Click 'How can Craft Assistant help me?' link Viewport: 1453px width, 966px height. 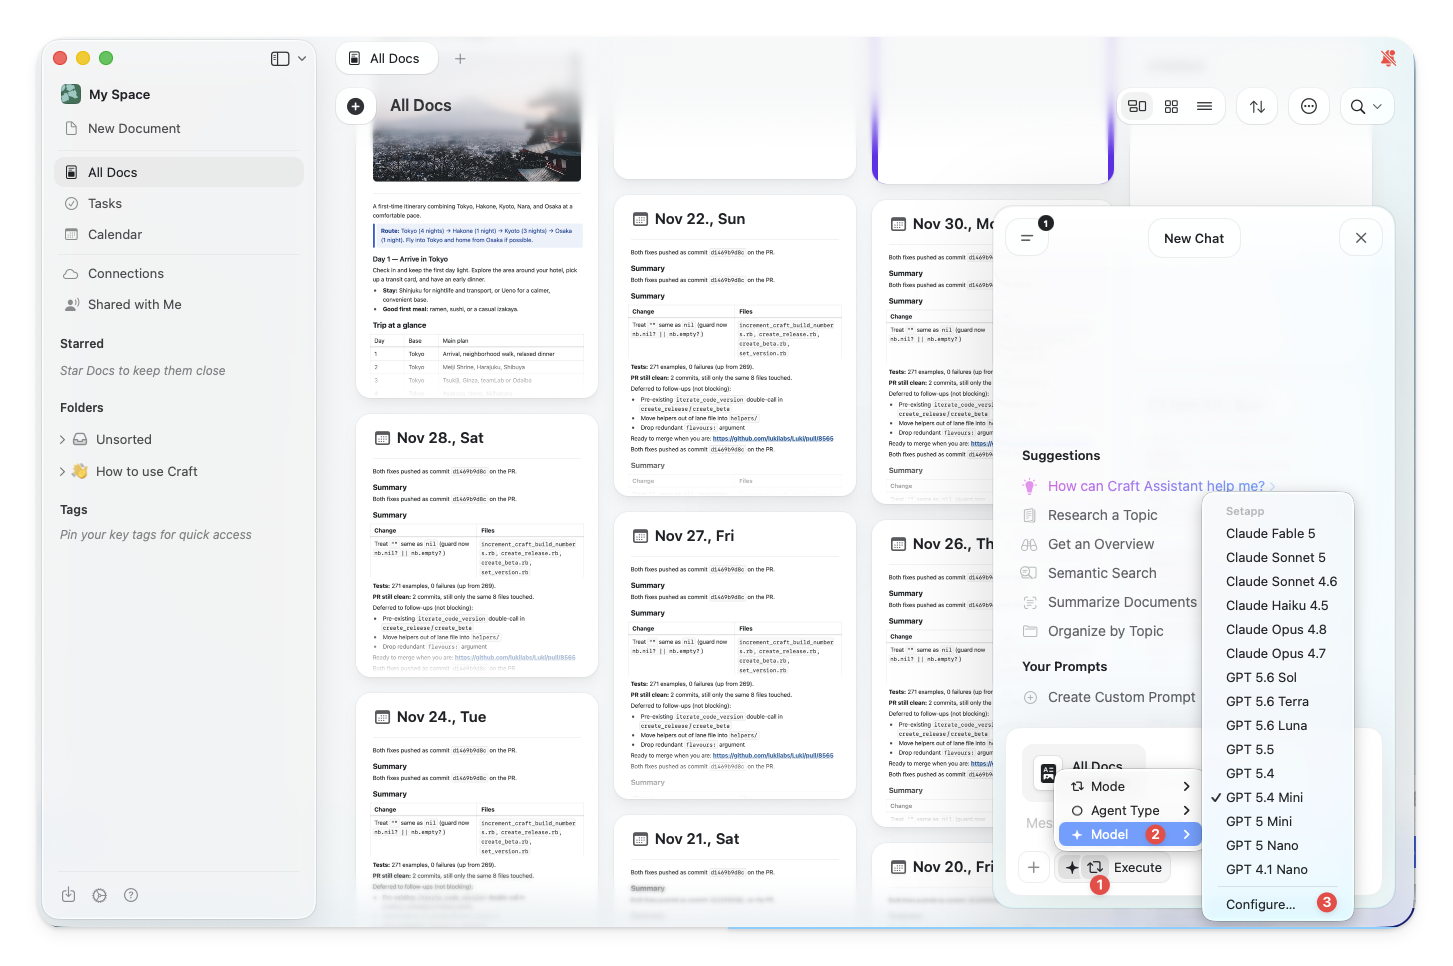(x=1156, y=486)
